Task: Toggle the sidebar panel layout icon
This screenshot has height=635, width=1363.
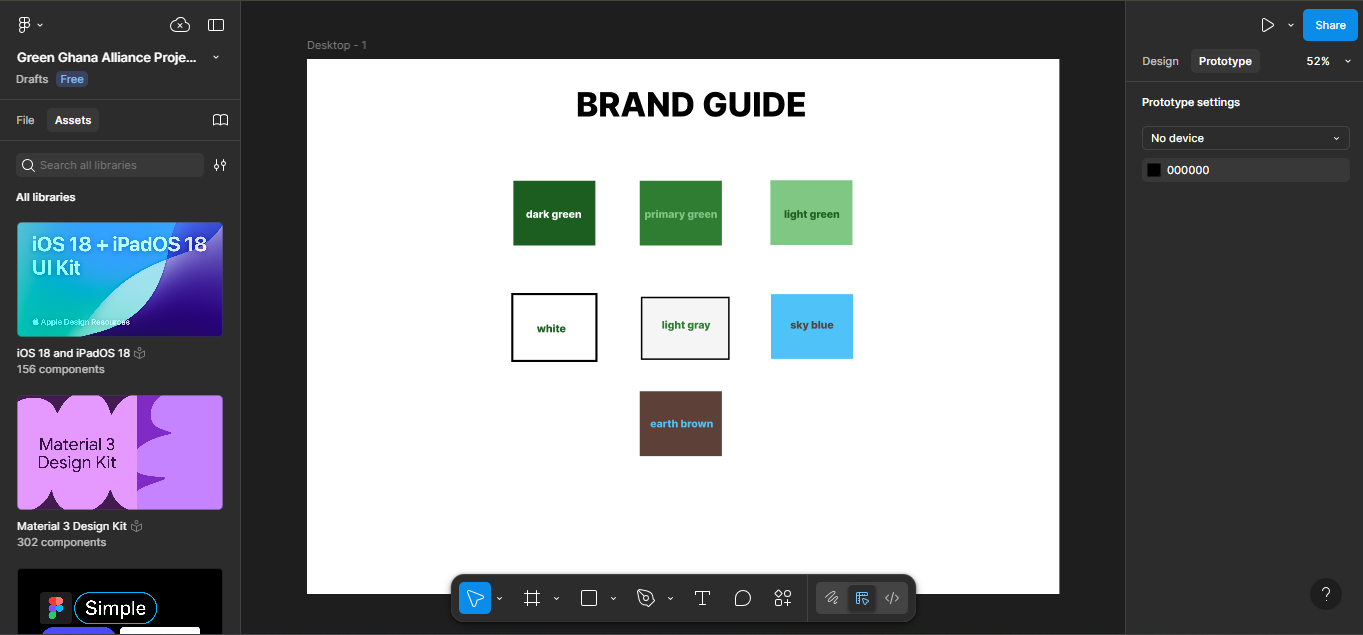Action: click(x=216, y=25)
